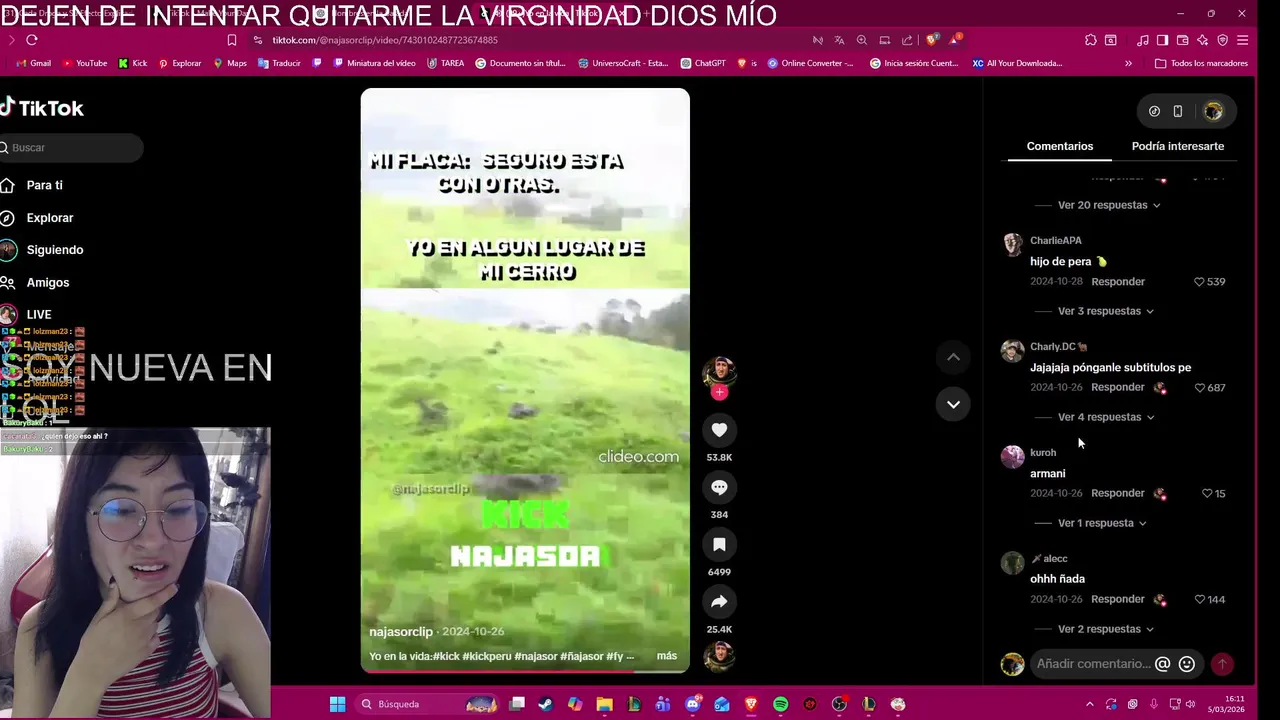1280x720 pixels.
Task: Show more bookmarks with double chevron
Action: (1128, 63)
